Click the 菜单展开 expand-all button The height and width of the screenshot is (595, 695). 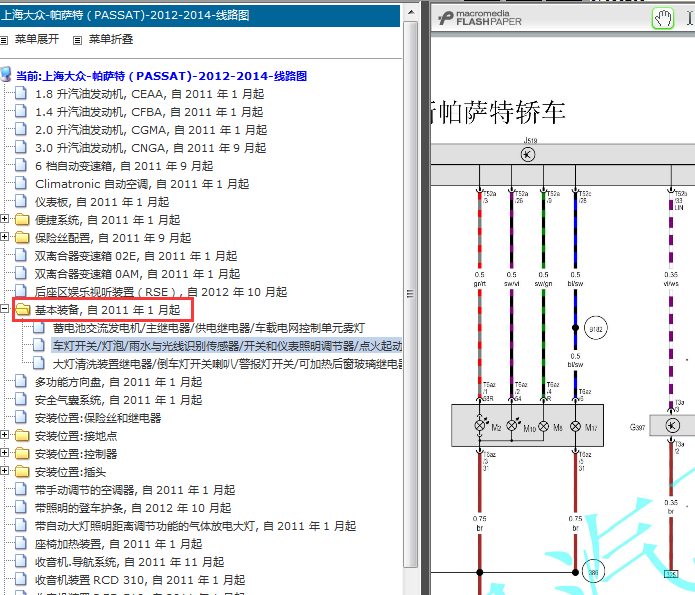pyautogui.click(x=37, y=39)
